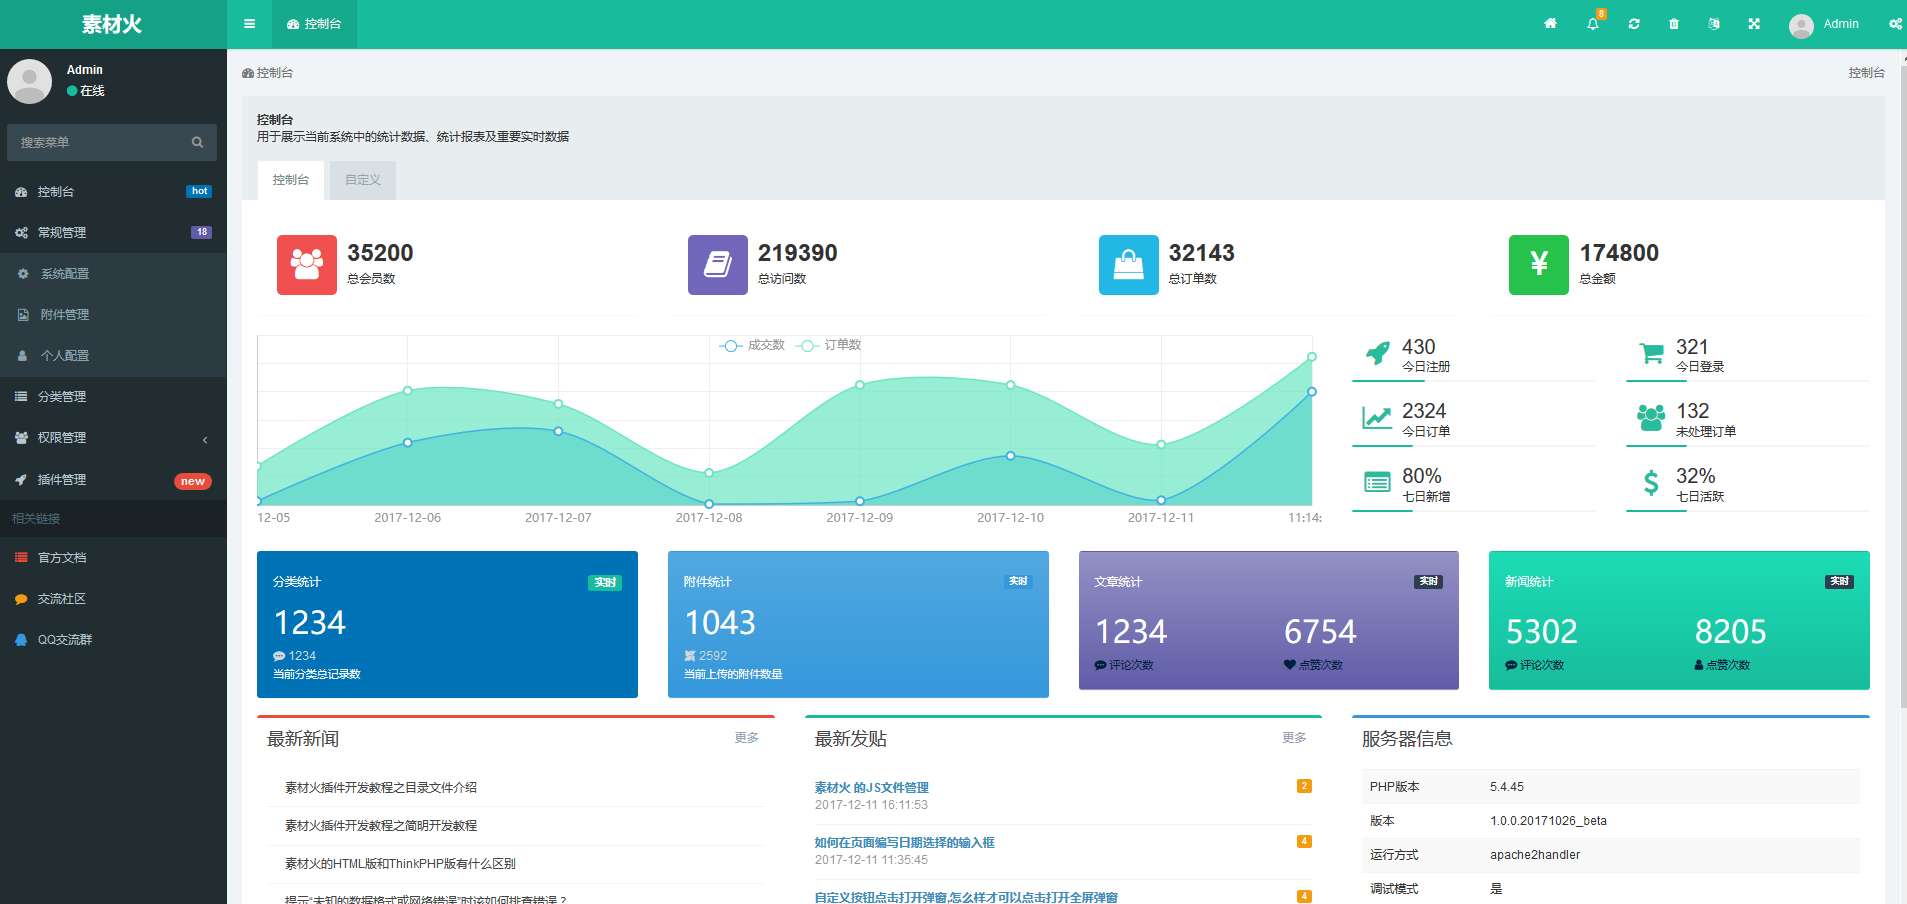This screenshot has width=1907, height=904.
Task: Click the 219390 total visits number
Action: pos(798,253)
